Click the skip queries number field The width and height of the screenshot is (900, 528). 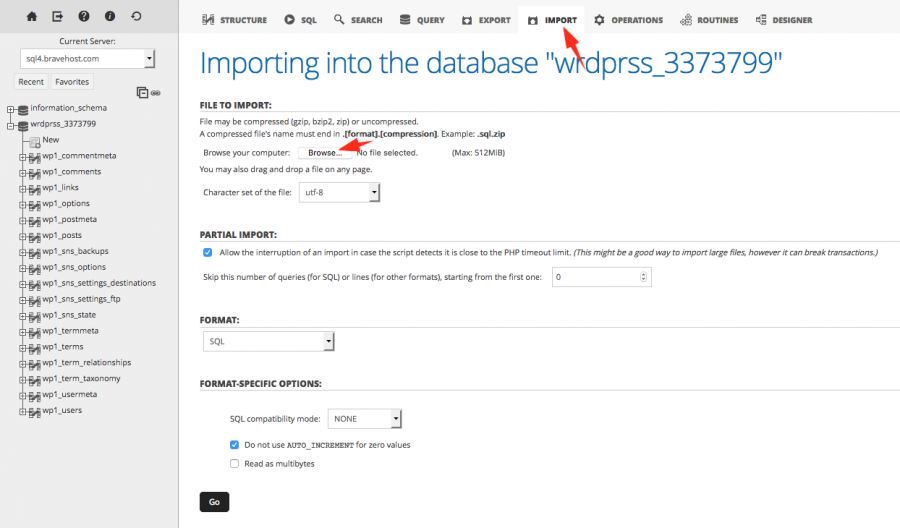pos(602,277)
